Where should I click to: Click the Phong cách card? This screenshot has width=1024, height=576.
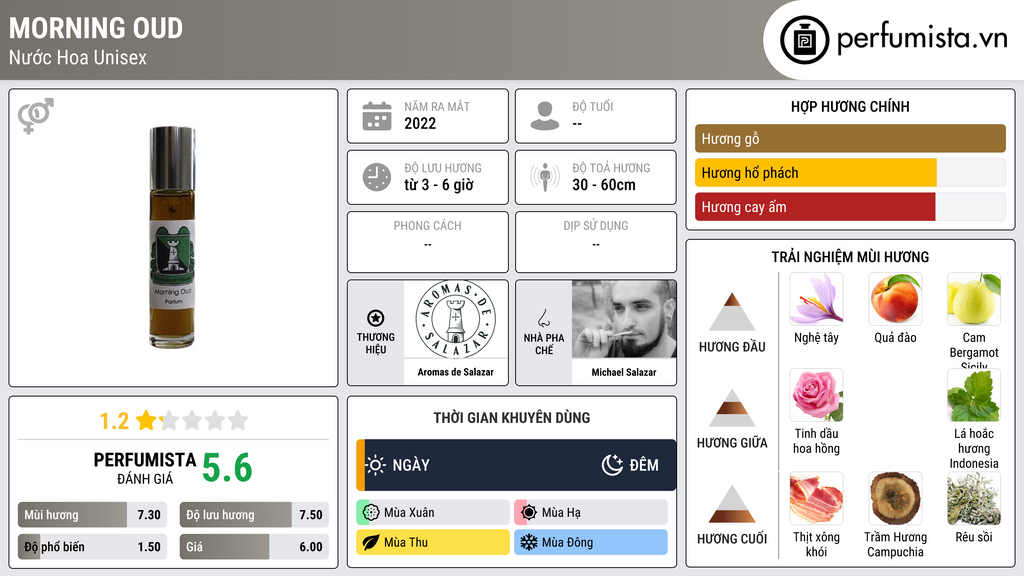428,242
